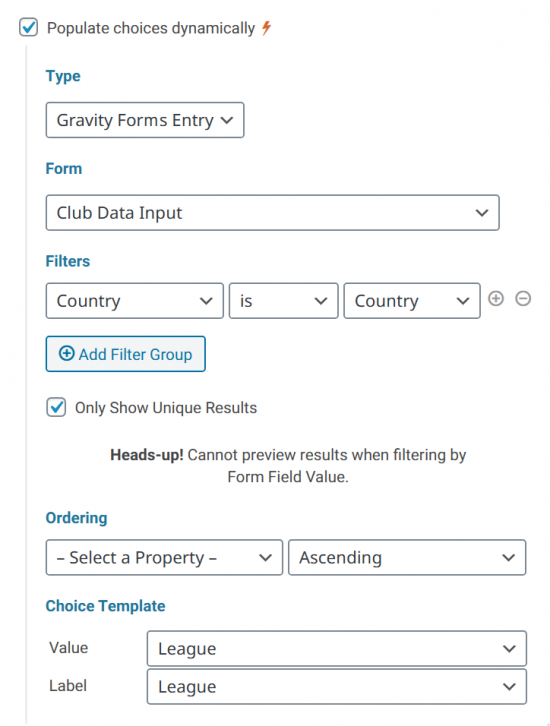Click plus icon inside Add Filter Group
This screenshot has height=726, width=550.
pyautogui.click(x=67, y=354)
